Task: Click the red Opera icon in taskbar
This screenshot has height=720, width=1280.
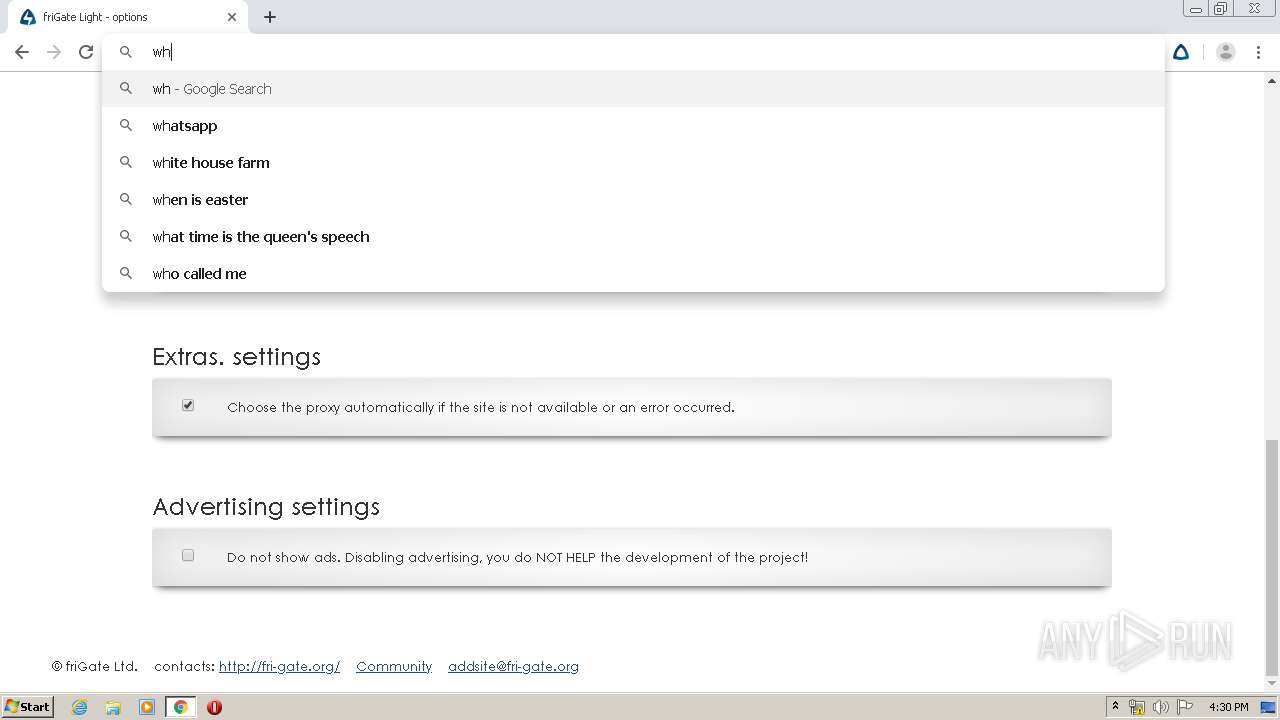Action: click(214, 707)
